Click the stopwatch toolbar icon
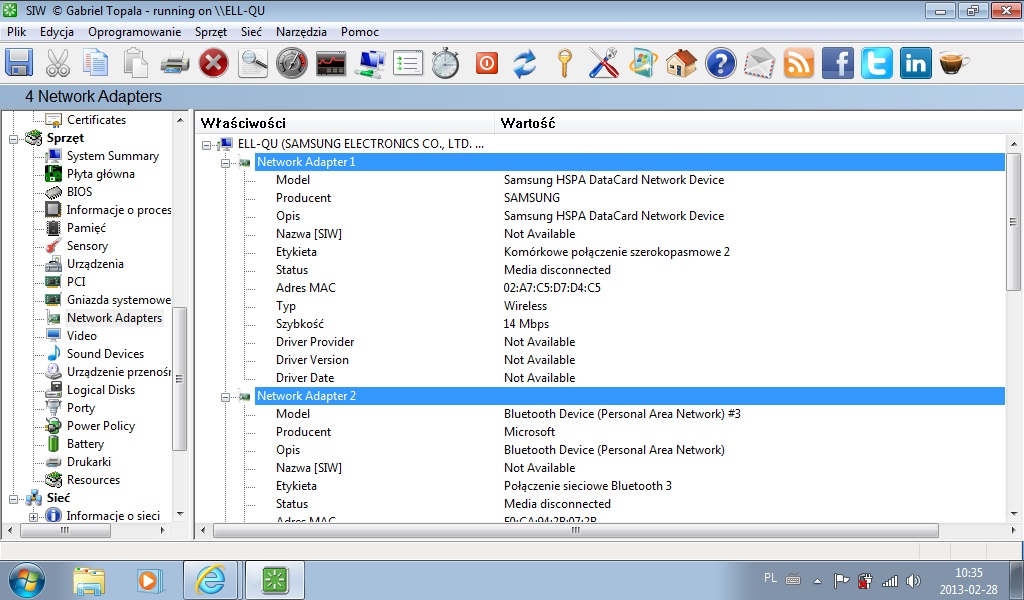 point(446,63)
